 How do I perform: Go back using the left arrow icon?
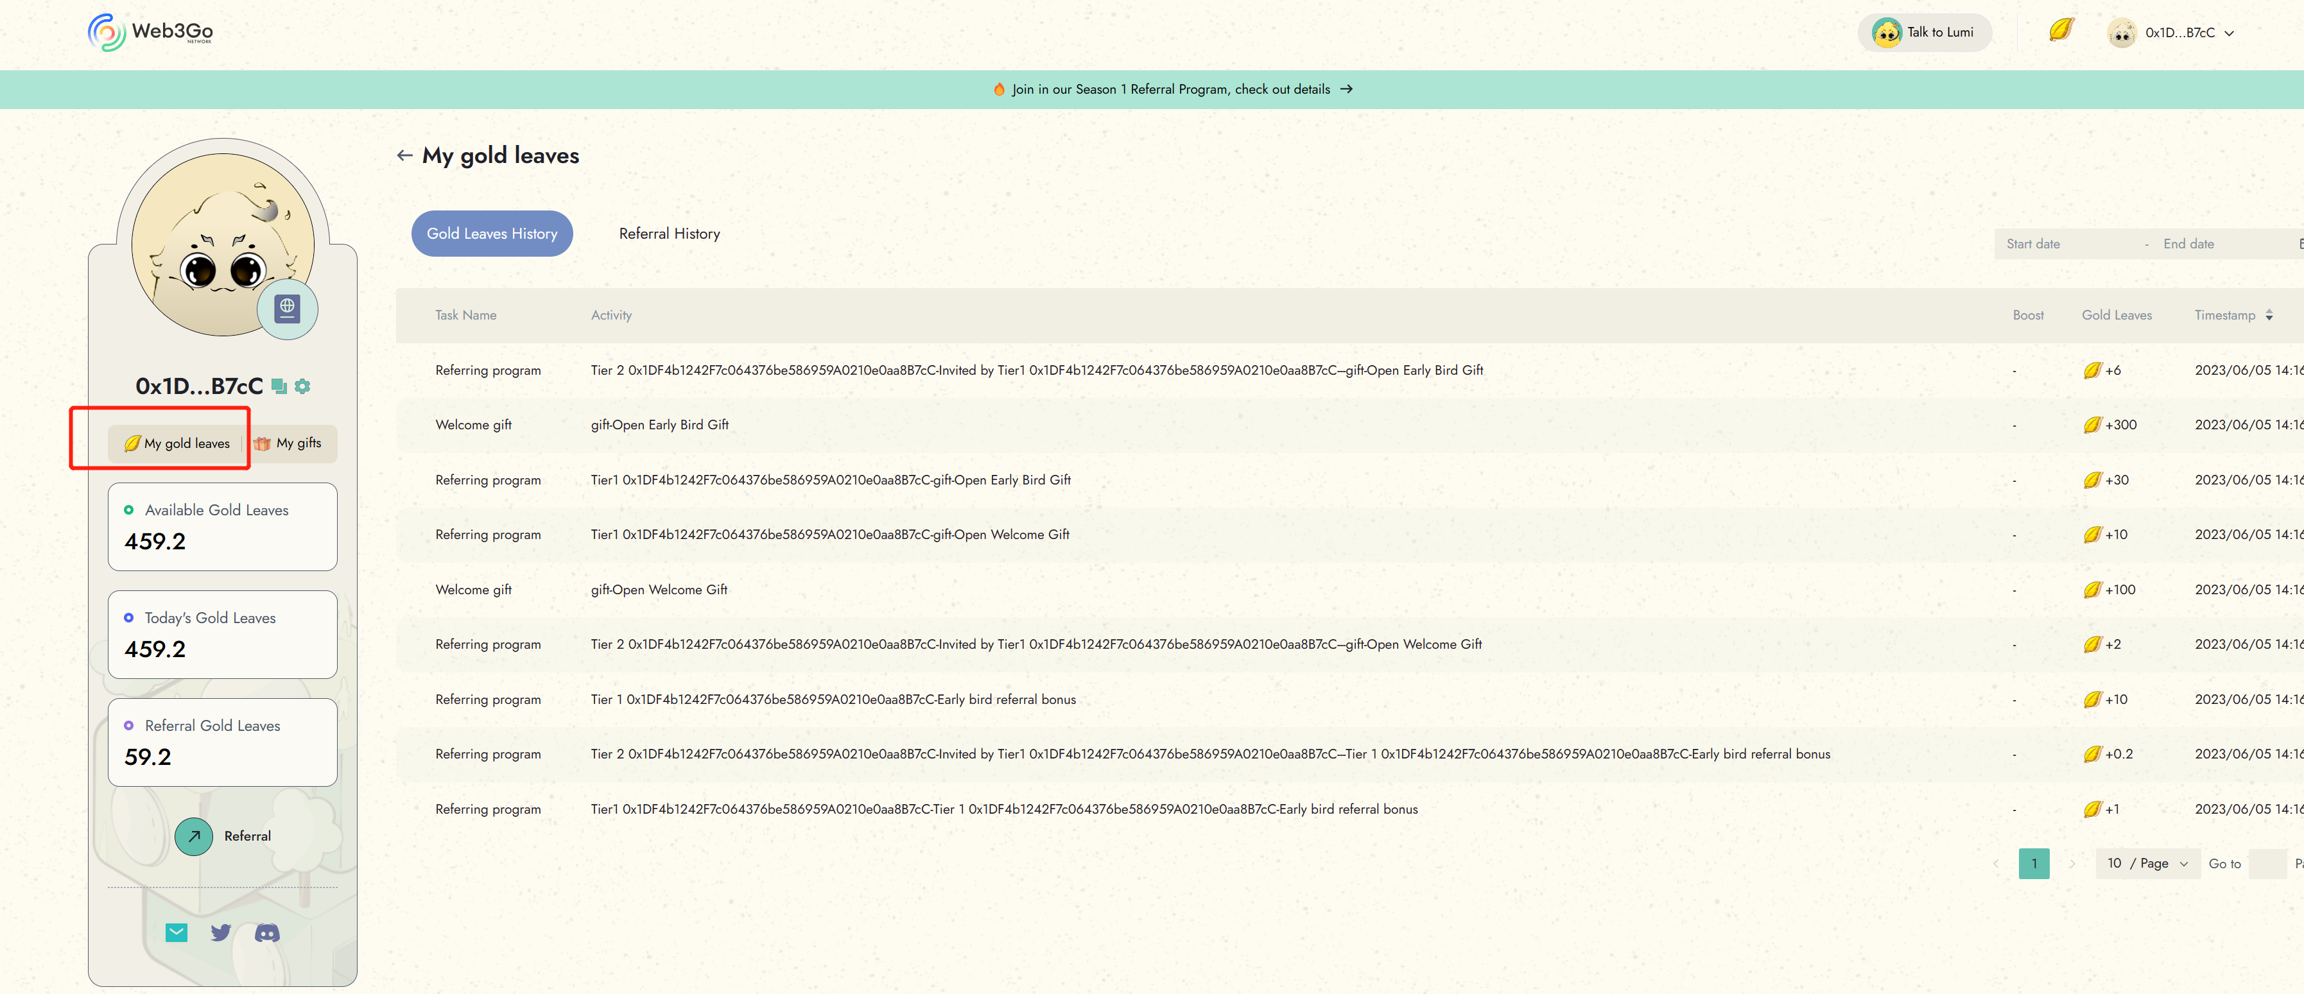click(404, 155)
